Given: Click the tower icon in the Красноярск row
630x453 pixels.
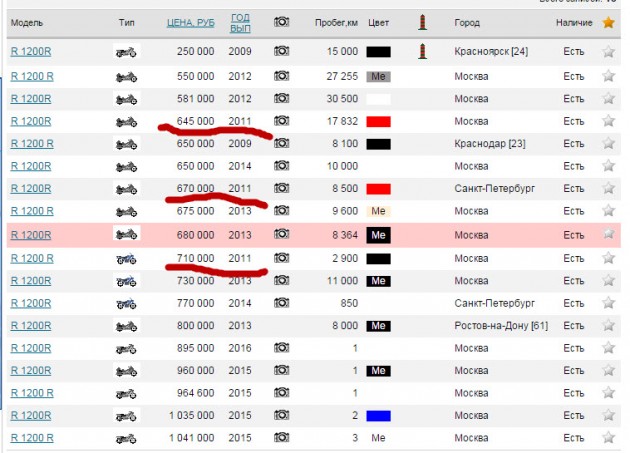Looking at the screenshot, I should (421, 50).
